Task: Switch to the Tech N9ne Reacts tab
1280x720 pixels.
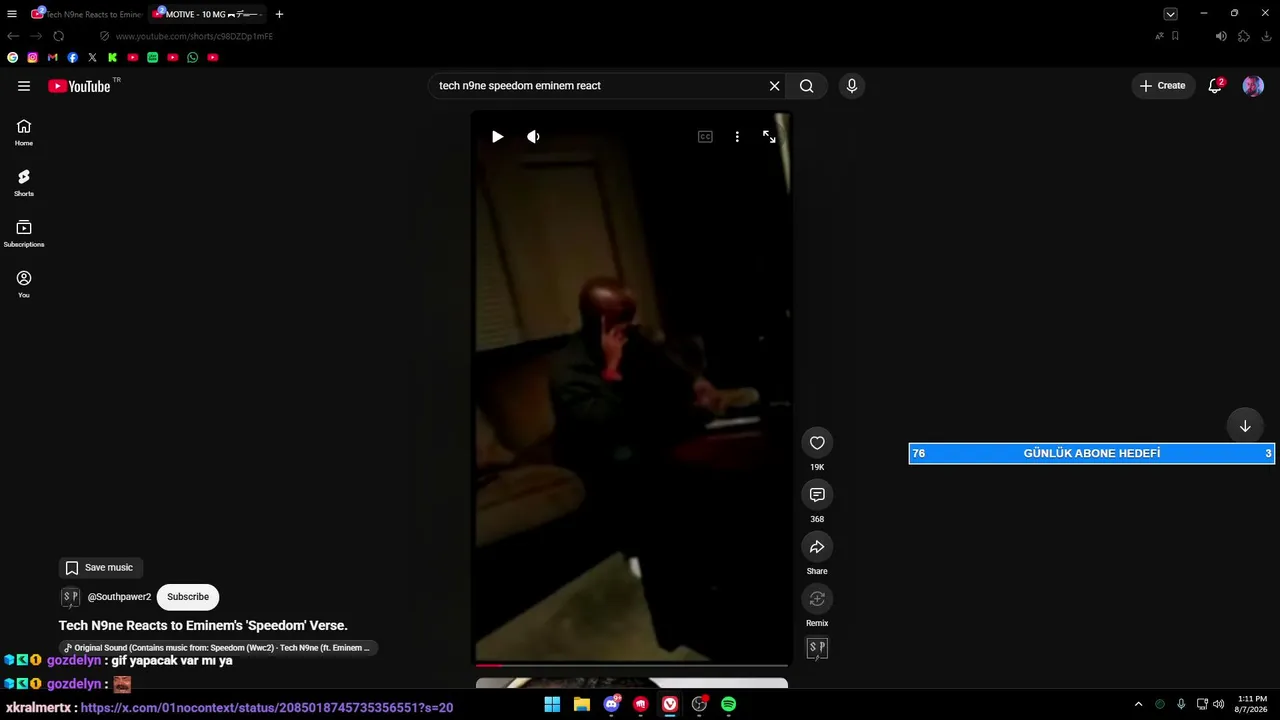Action: (x=86, y=14)
